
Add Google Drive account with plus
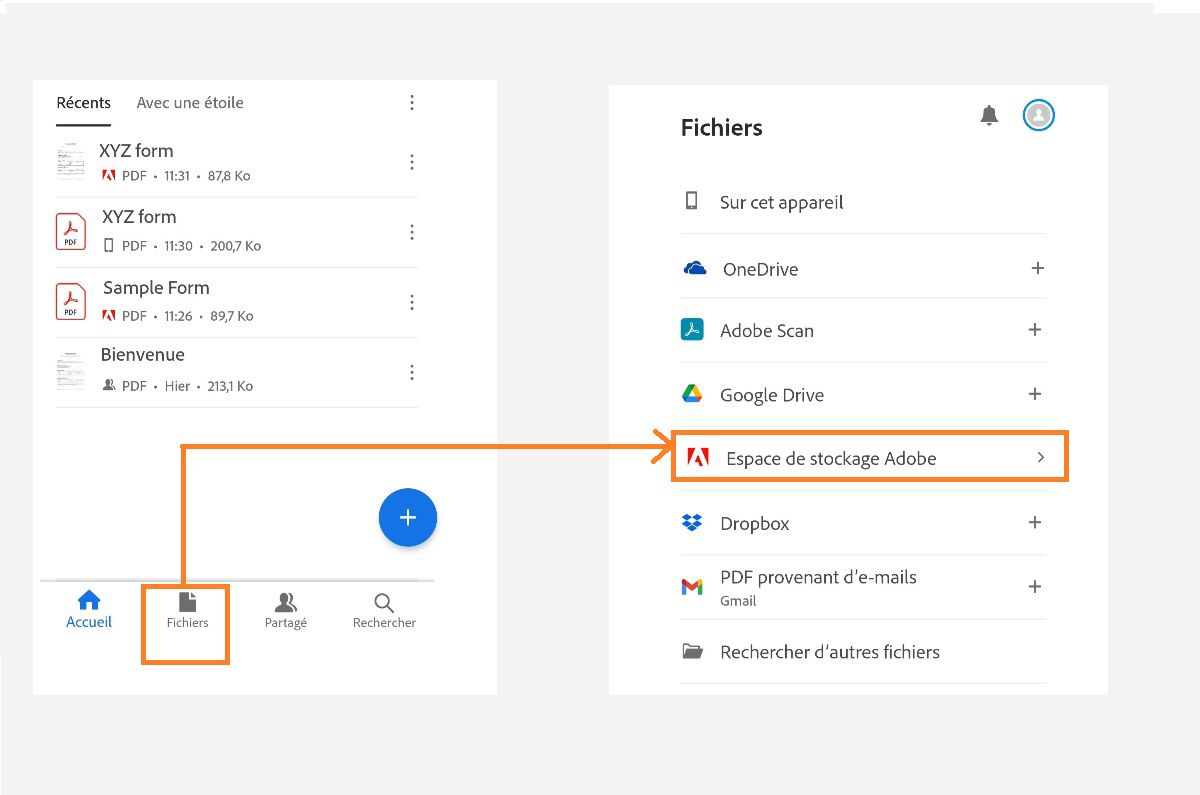tap(1035, 394)
